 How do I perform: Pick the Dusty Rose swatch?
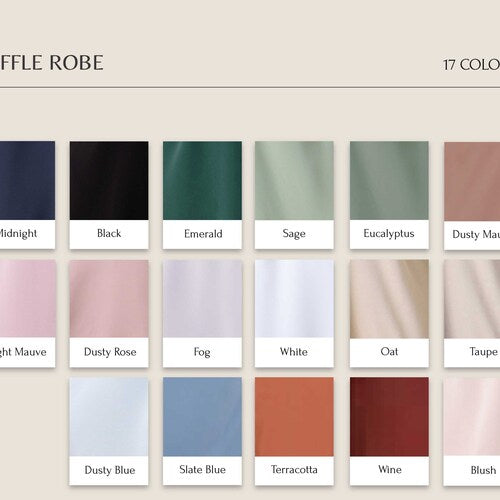(x=109, y=313)
